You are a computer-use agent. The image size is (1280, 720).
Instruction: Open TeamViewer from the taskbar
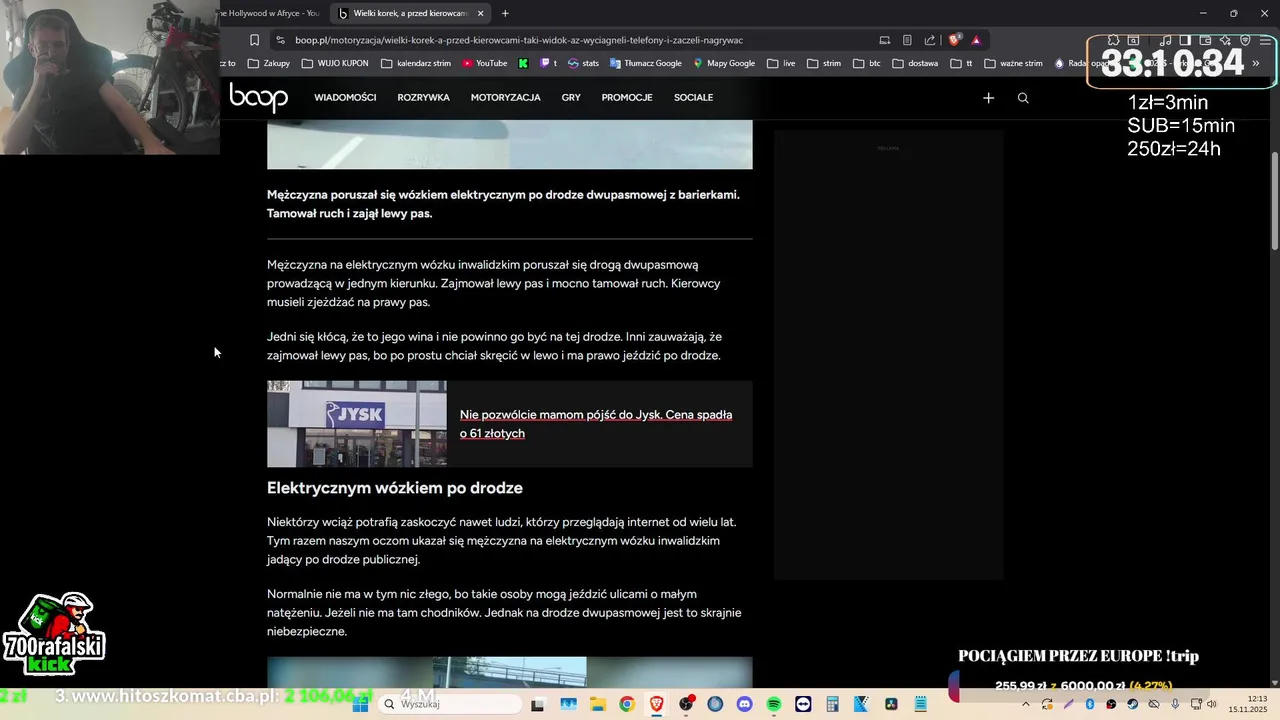coord(803,704)
